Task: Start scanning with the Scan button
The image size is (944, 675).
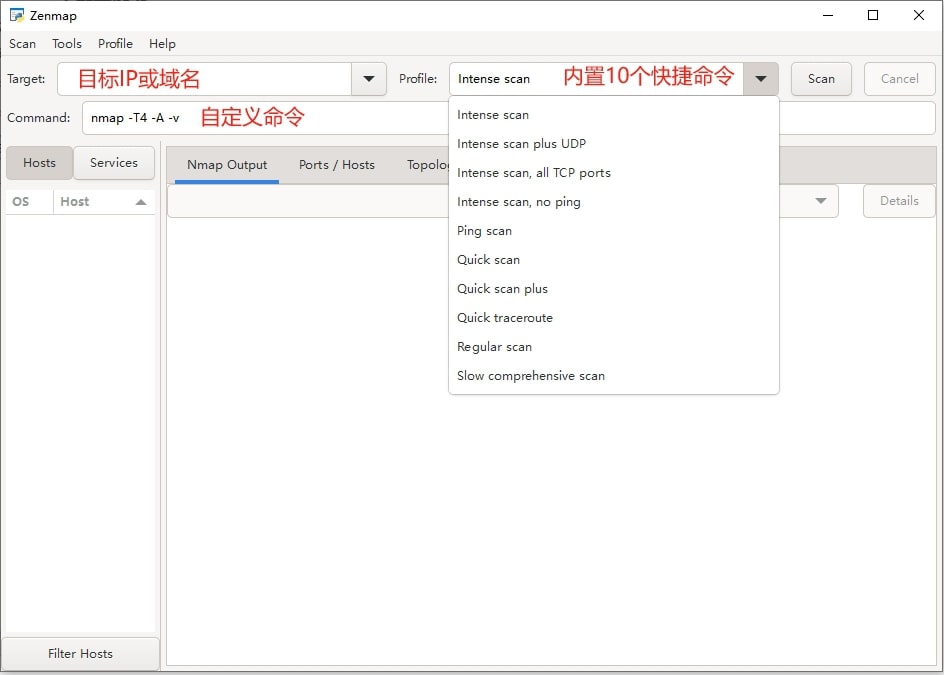Action: click(821, 79)
